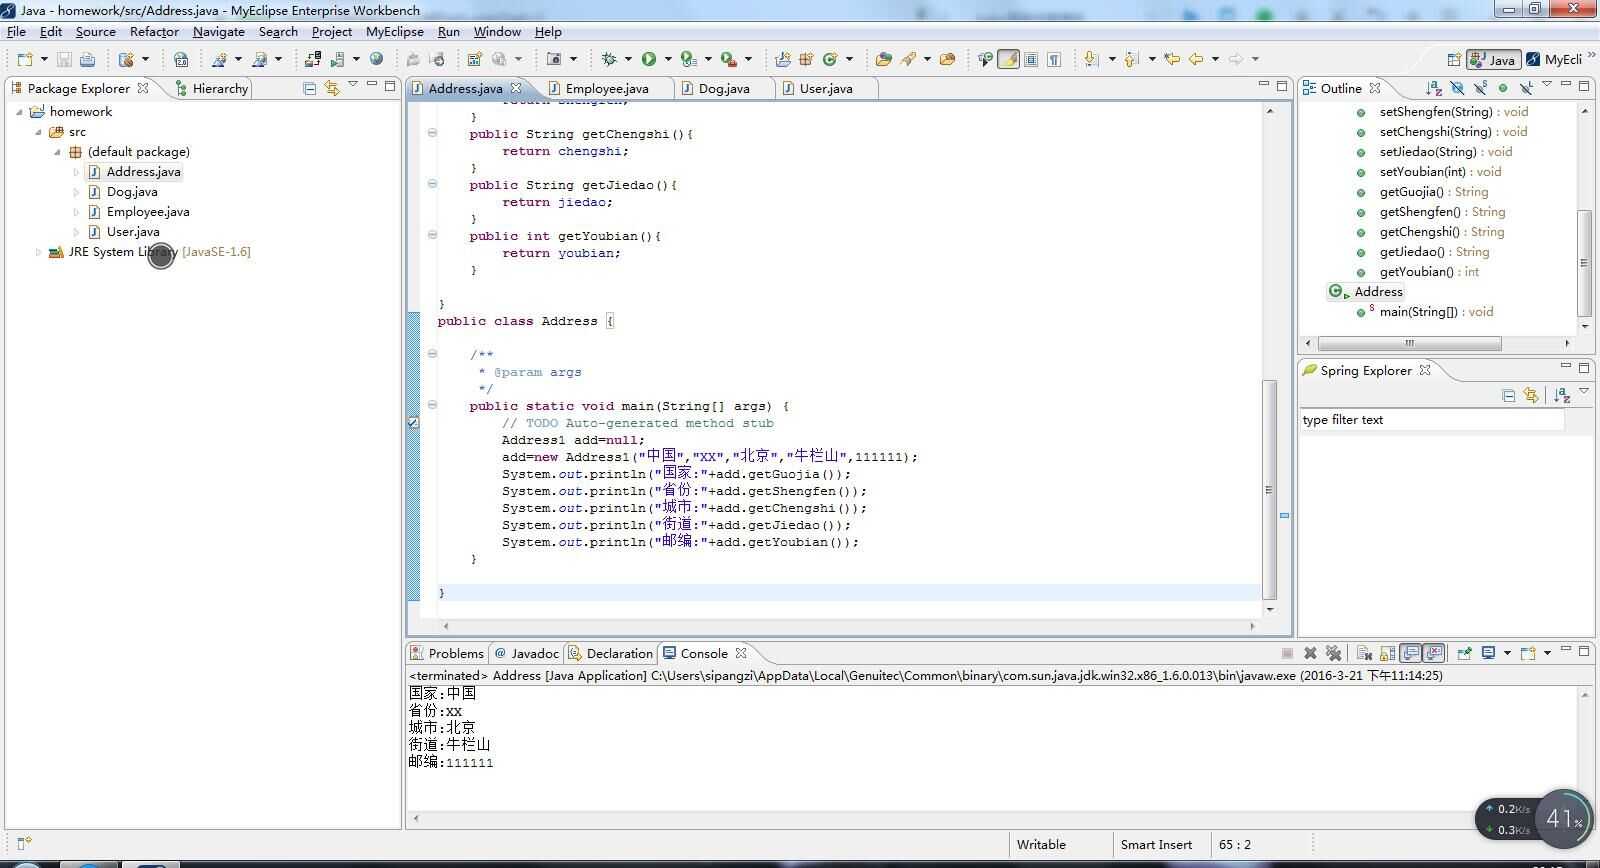Click Pin Console icon

(1464, 653)
